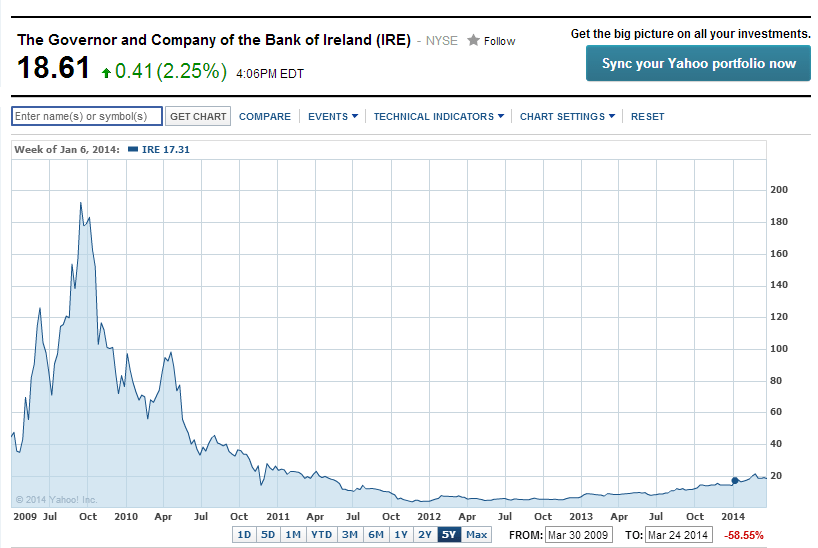
Task: Select the 5D time range
Action: [x=268, y=534]
